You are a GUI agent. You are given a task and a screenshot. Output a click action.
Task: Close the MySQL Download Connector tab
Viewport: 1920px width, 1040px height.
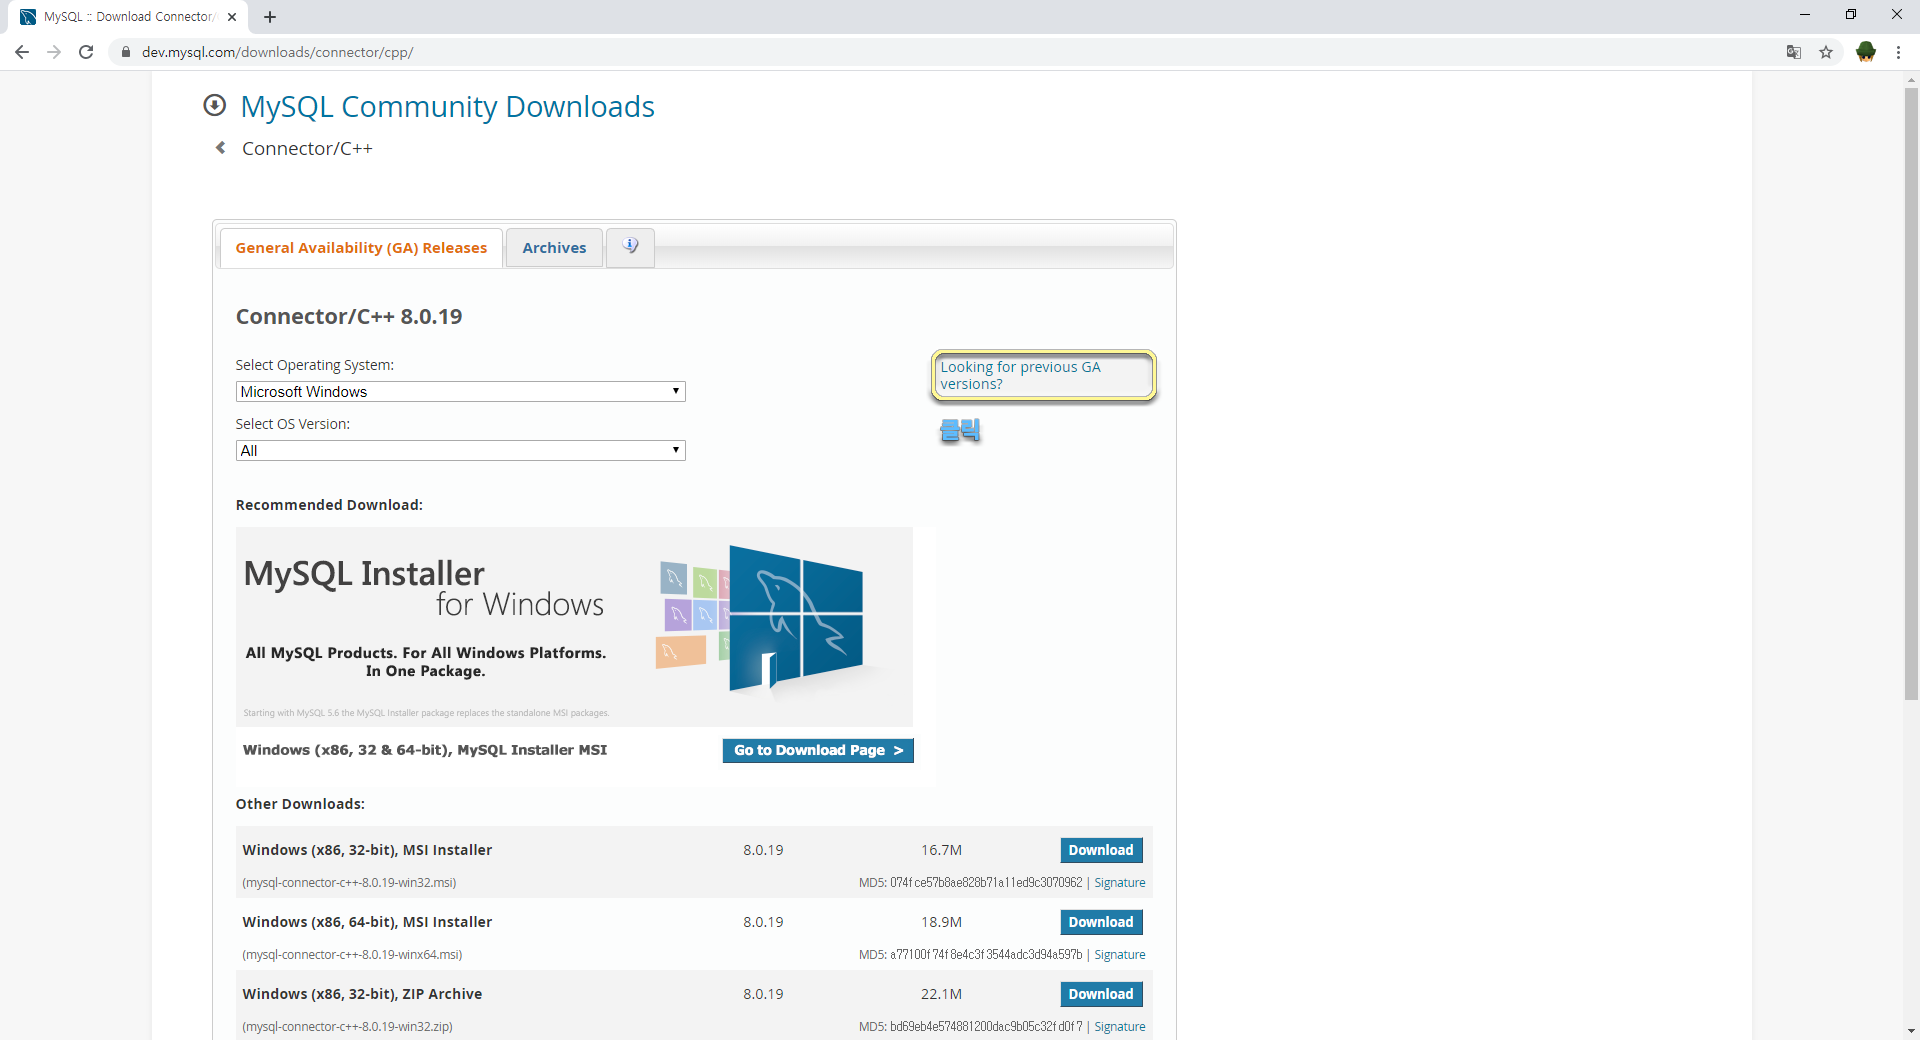pyautogui.click(x=232, y=17)
